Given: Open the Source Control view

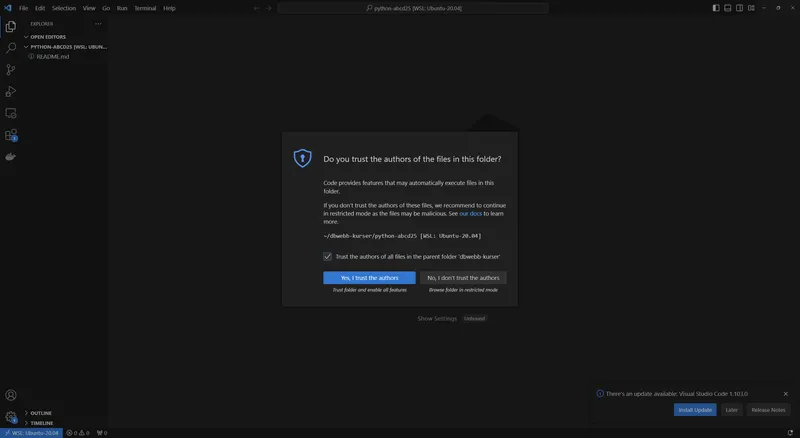Looking at the screenshot, I should click(11, 70).
